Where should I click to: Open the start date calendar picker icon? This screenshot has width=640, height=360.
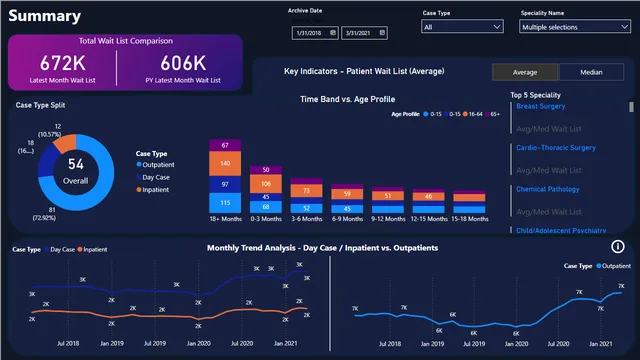point(333,33)
